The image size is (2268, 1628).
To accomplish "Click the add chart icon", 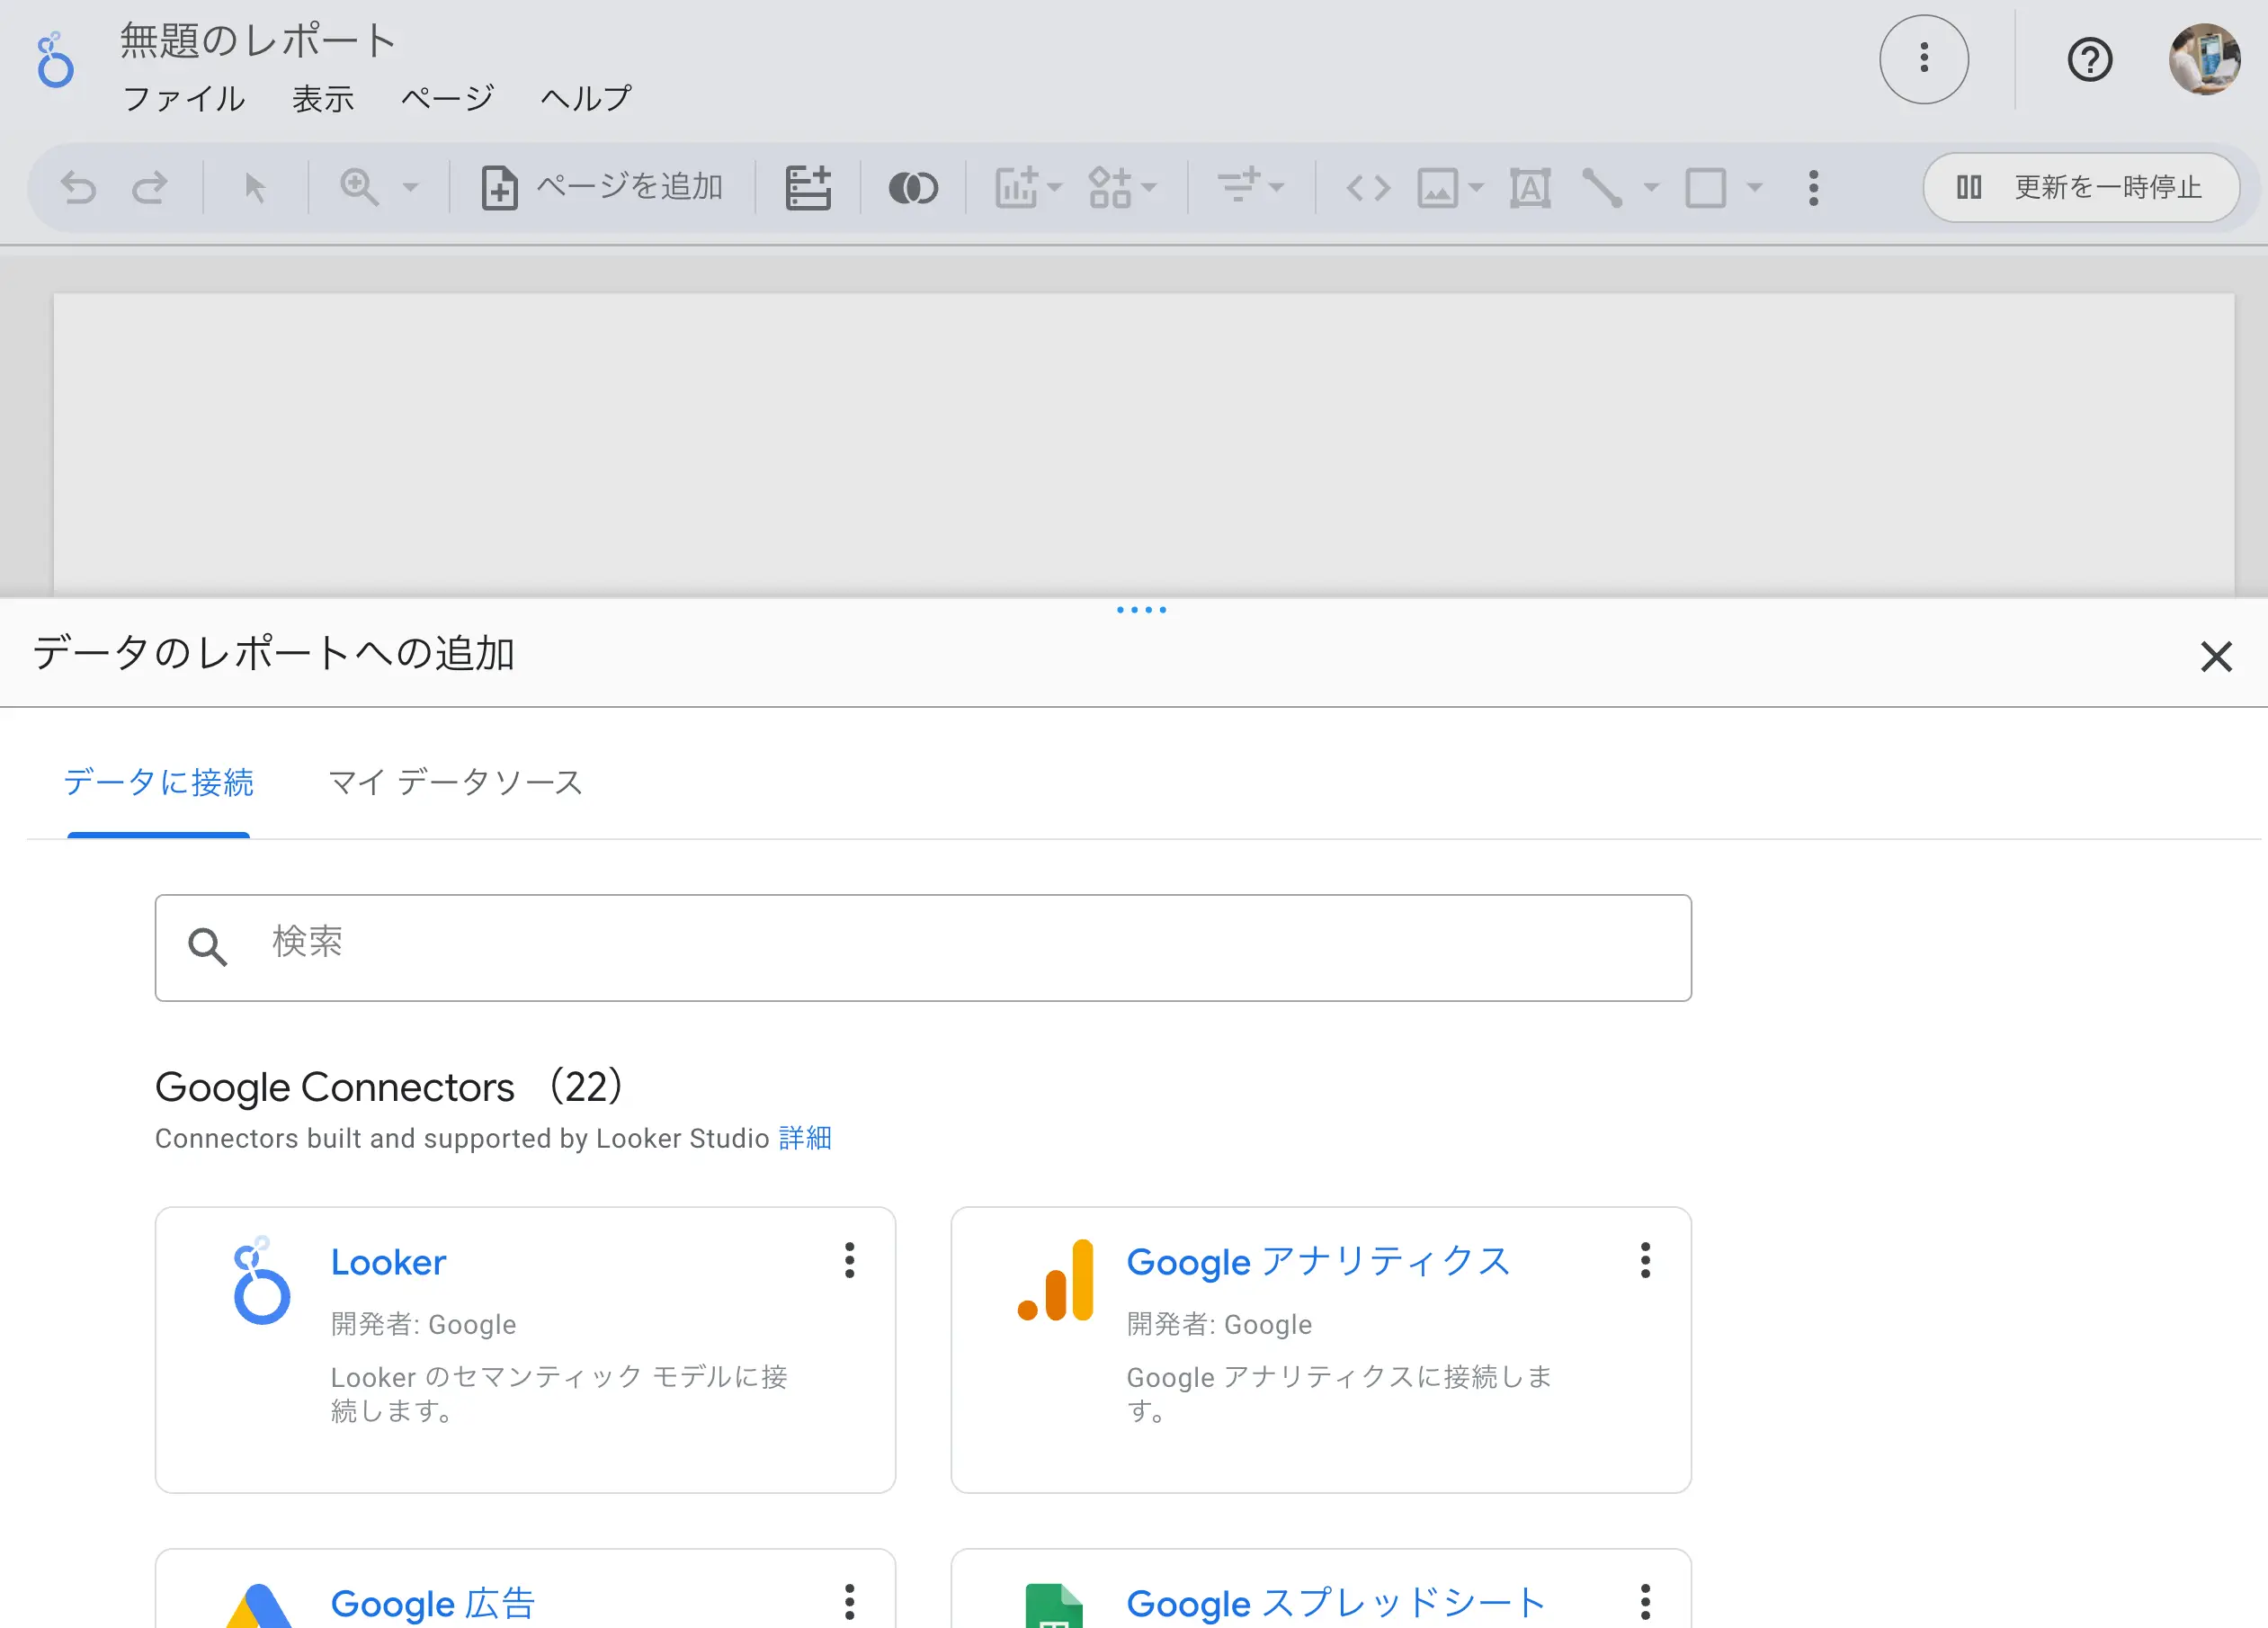I will (x=1017, y=187).
